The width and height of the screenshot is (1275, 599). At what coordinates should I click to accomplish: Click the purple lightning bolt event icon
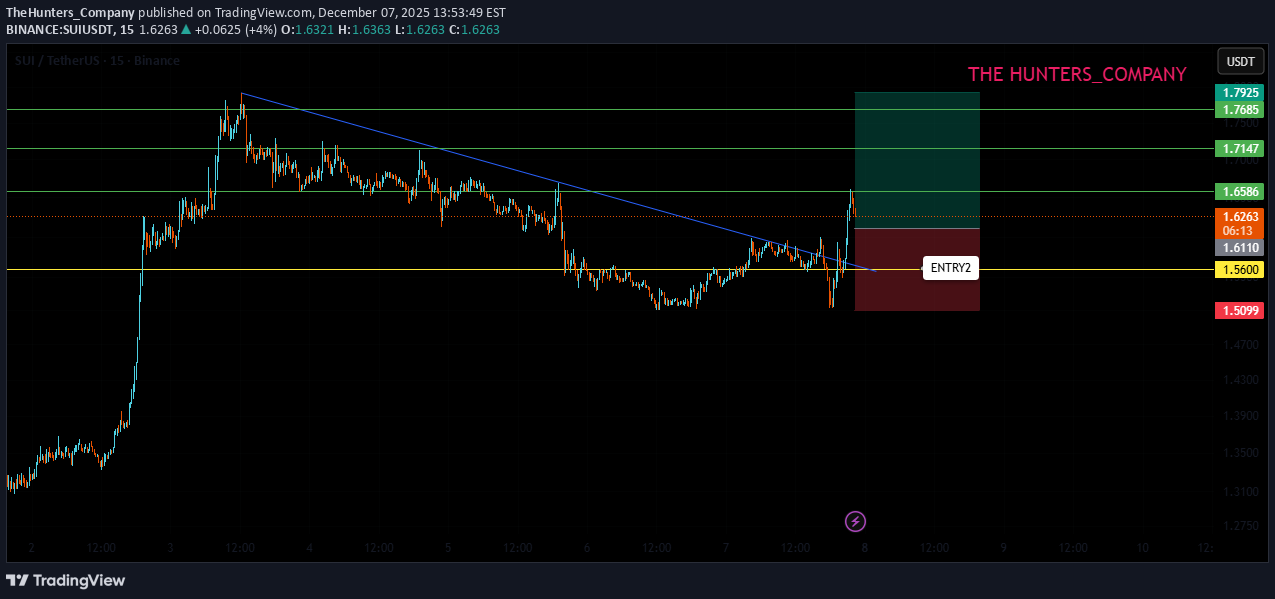tap(855, 521)
